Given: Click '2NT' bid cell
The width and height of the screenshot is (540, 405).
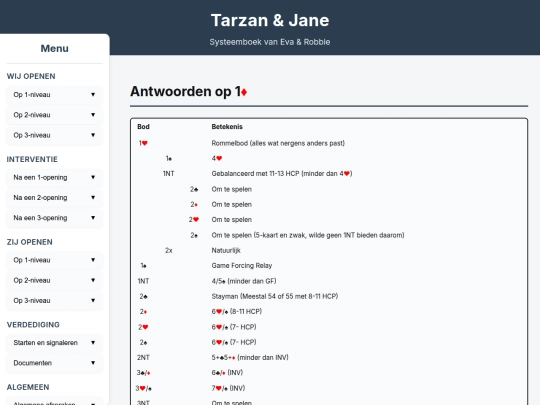Looking at the screenshot, I should pos(143,357).
